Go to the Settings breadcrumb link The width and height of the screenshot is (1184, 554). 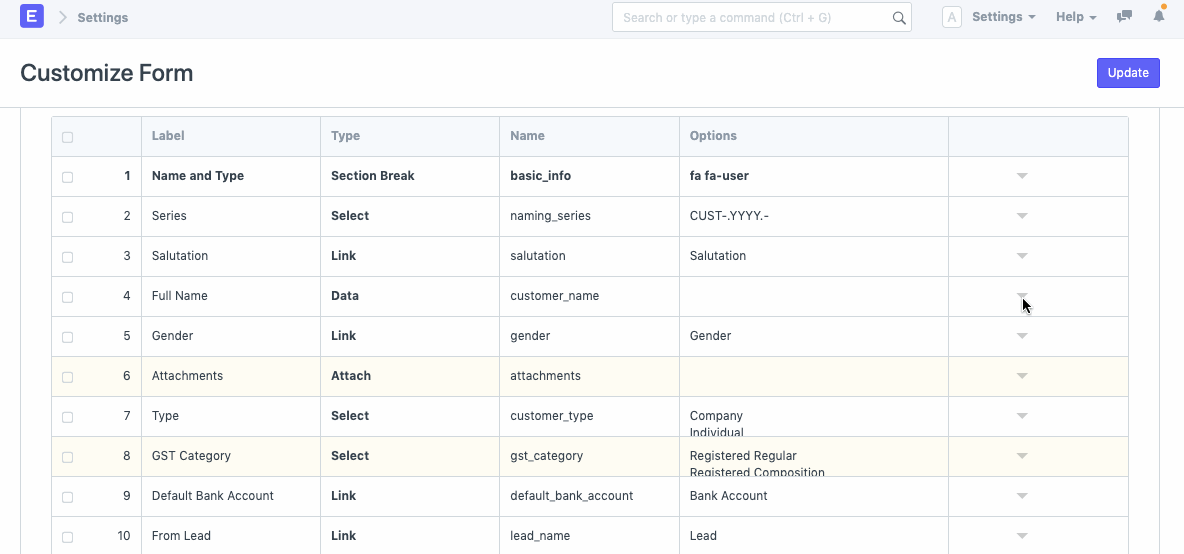(103, 18)
